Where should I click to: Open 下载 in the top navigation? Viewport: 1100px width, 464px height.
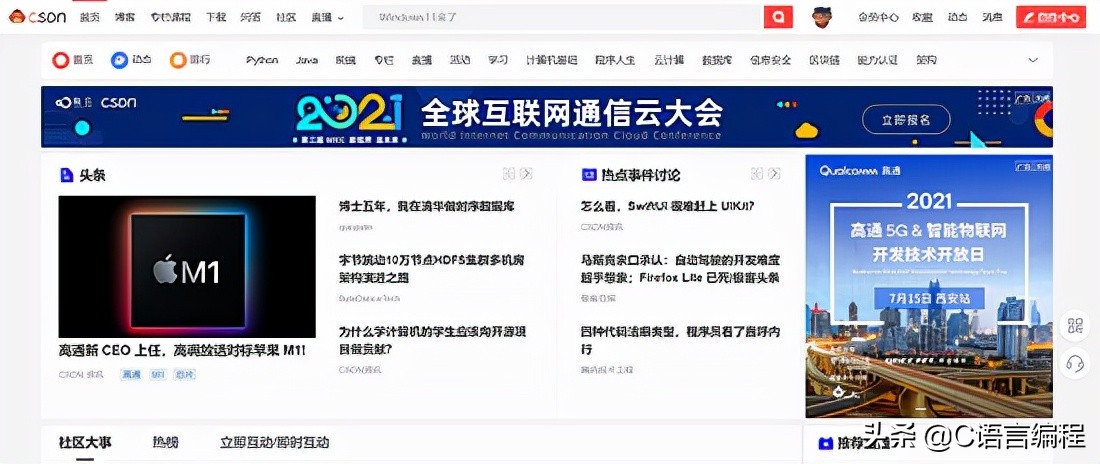click(x=216, y=18)
